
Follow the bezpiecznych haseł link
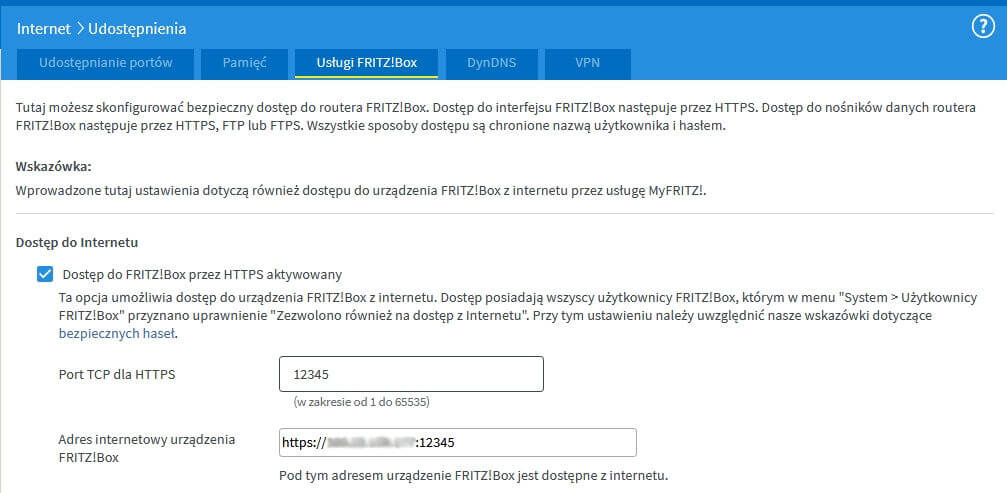116,334
